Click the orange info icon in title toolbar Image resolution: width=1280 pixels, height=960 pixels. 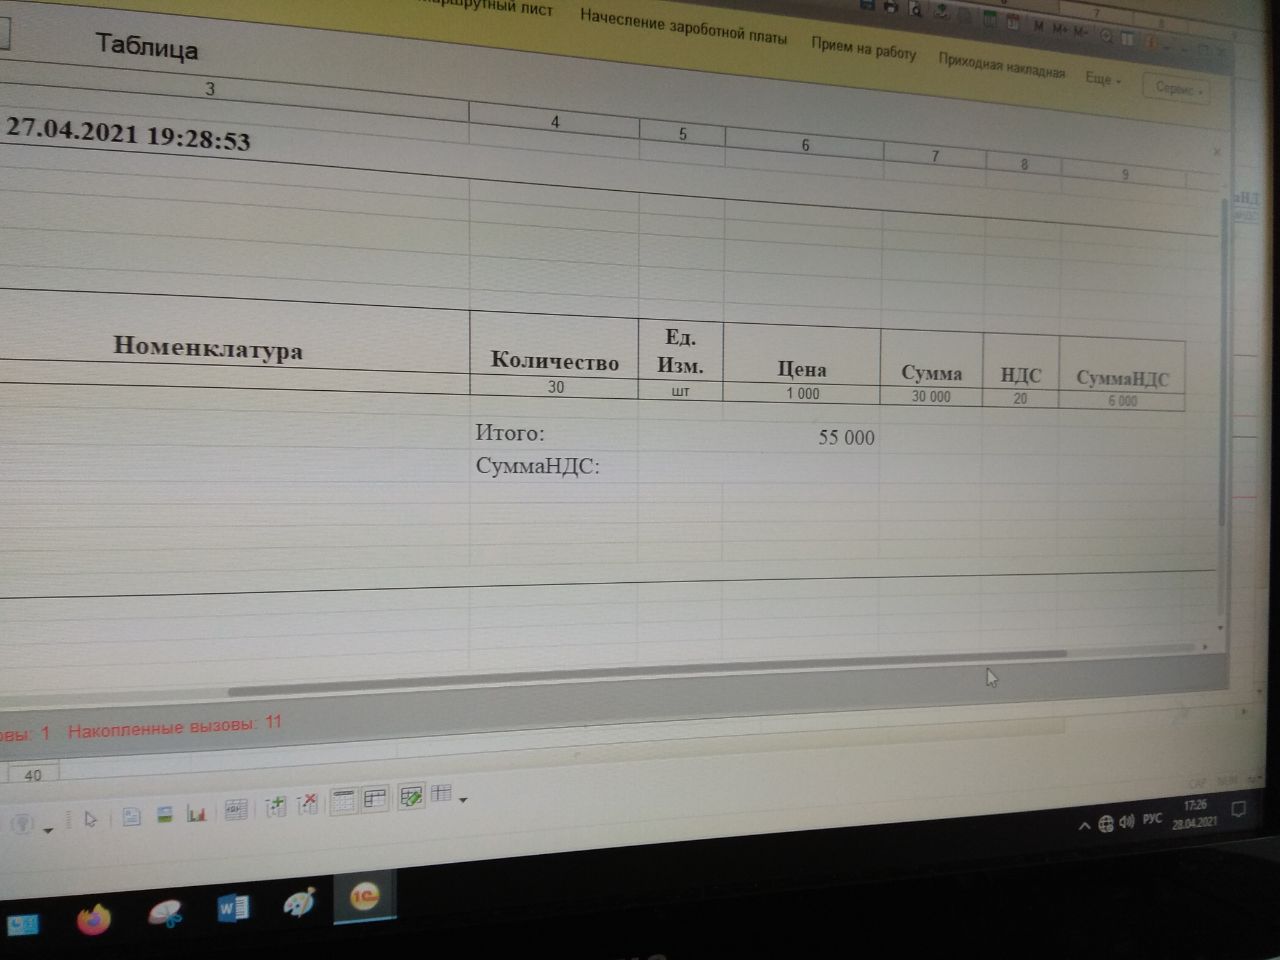tap(1151, 42)
